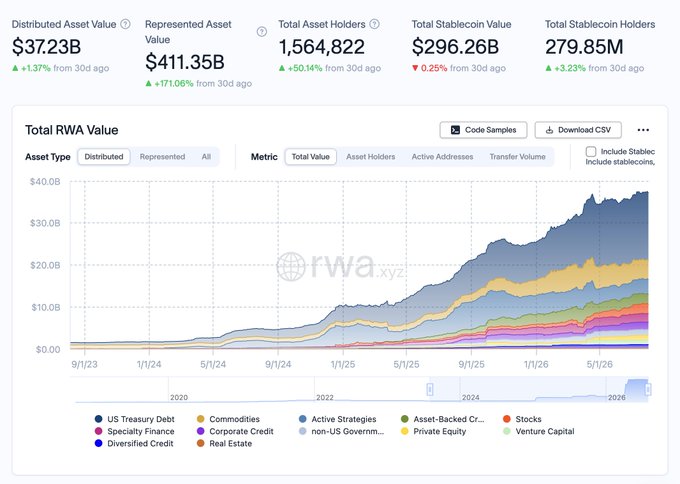Click the Total RWA Value heading
The width and height of the screenshot is (680, 484).
click(72, 130)
